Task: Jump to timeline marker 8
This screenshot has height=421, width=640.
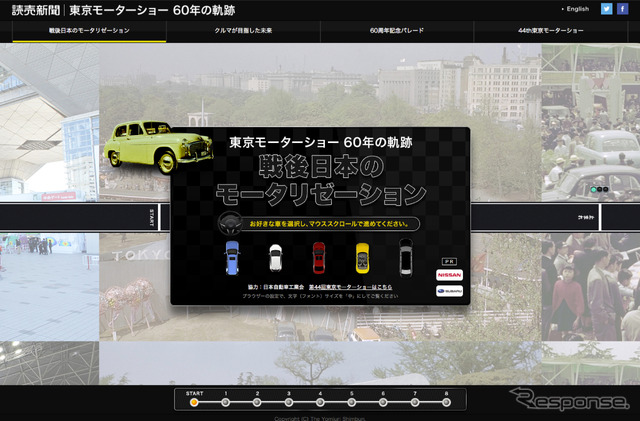Action: click(446, 402)
